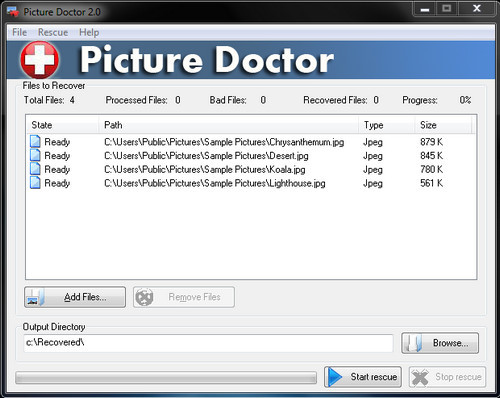
Task: Sort by the Size column header
Action: click(443, 125)
